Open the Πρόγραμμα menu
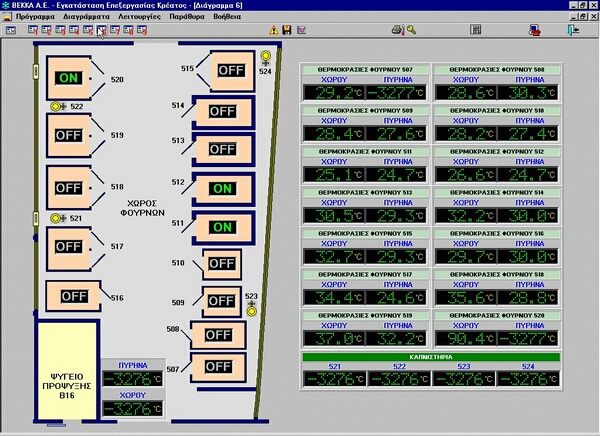Screen dimensions: 600x436 click(x=35, y=17)
